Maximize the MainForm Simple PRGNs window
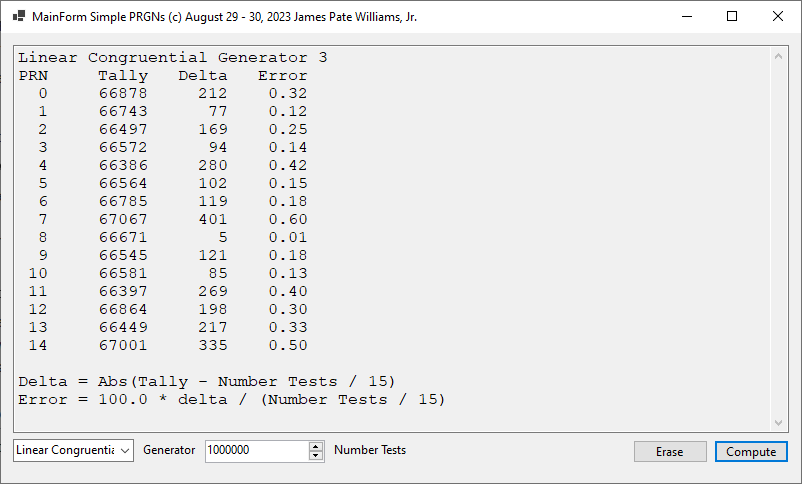 (732, 17)
